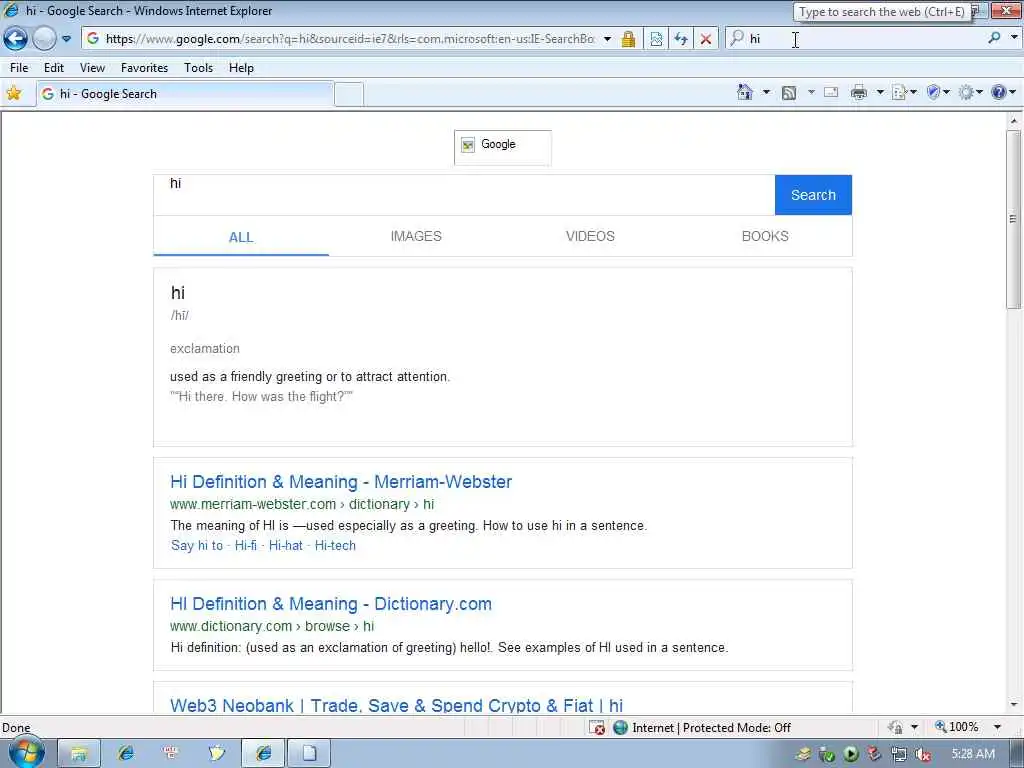
Task: Click the browser search box containing hi
Action: point(862,39)
